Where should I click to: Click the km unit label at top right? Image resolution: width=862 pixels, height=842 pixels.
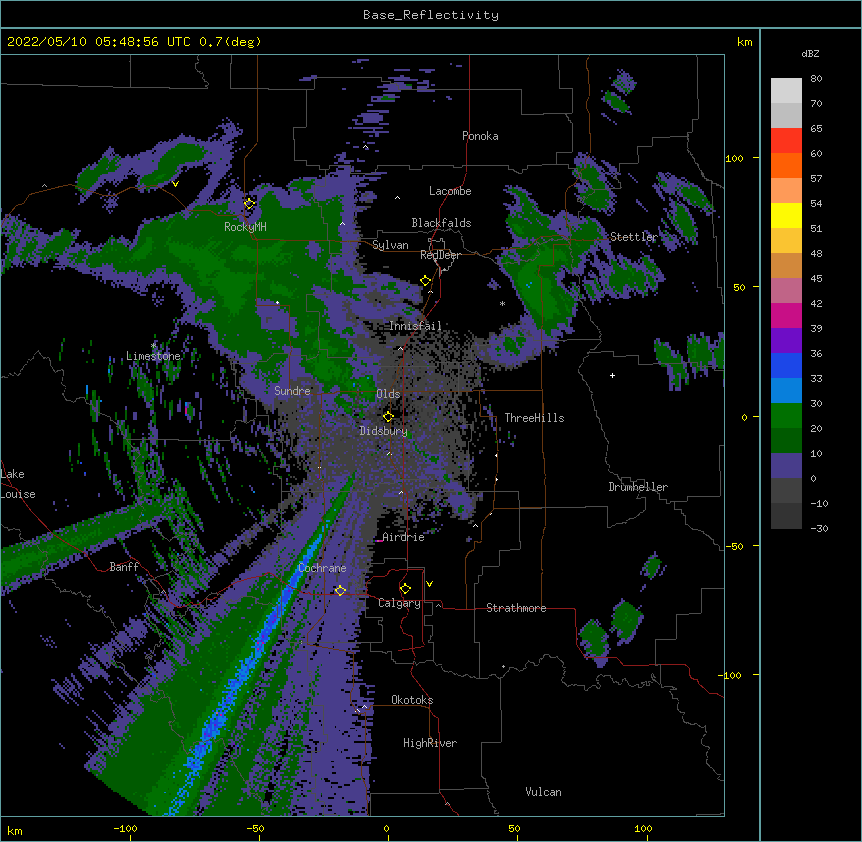(x=745, y=42)
